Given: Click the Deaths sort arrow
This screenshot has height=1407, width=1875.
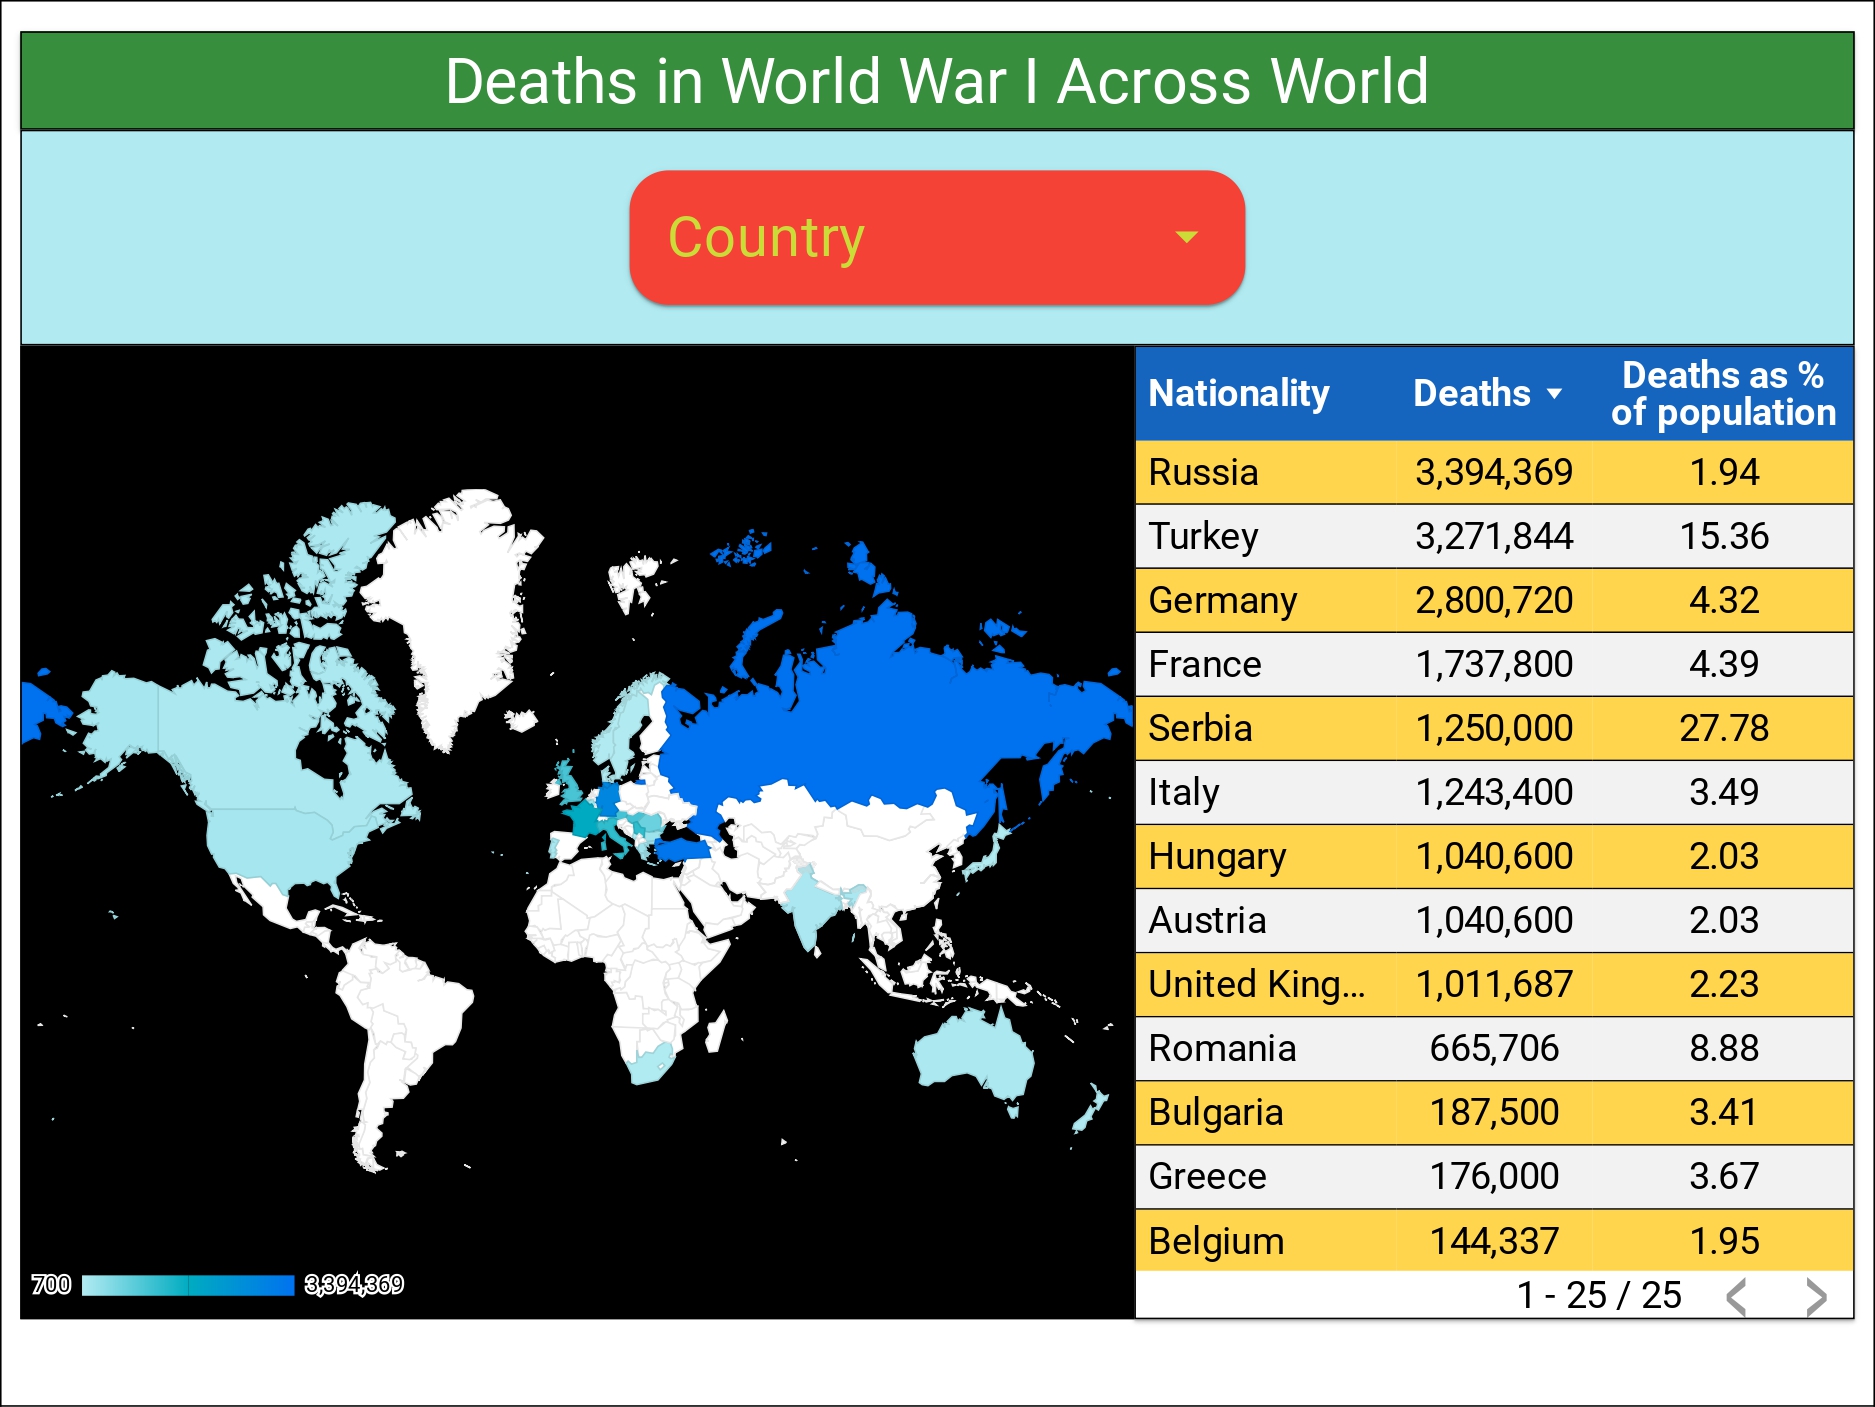Looking at the screenshot, I should (x=1554, y=394).
